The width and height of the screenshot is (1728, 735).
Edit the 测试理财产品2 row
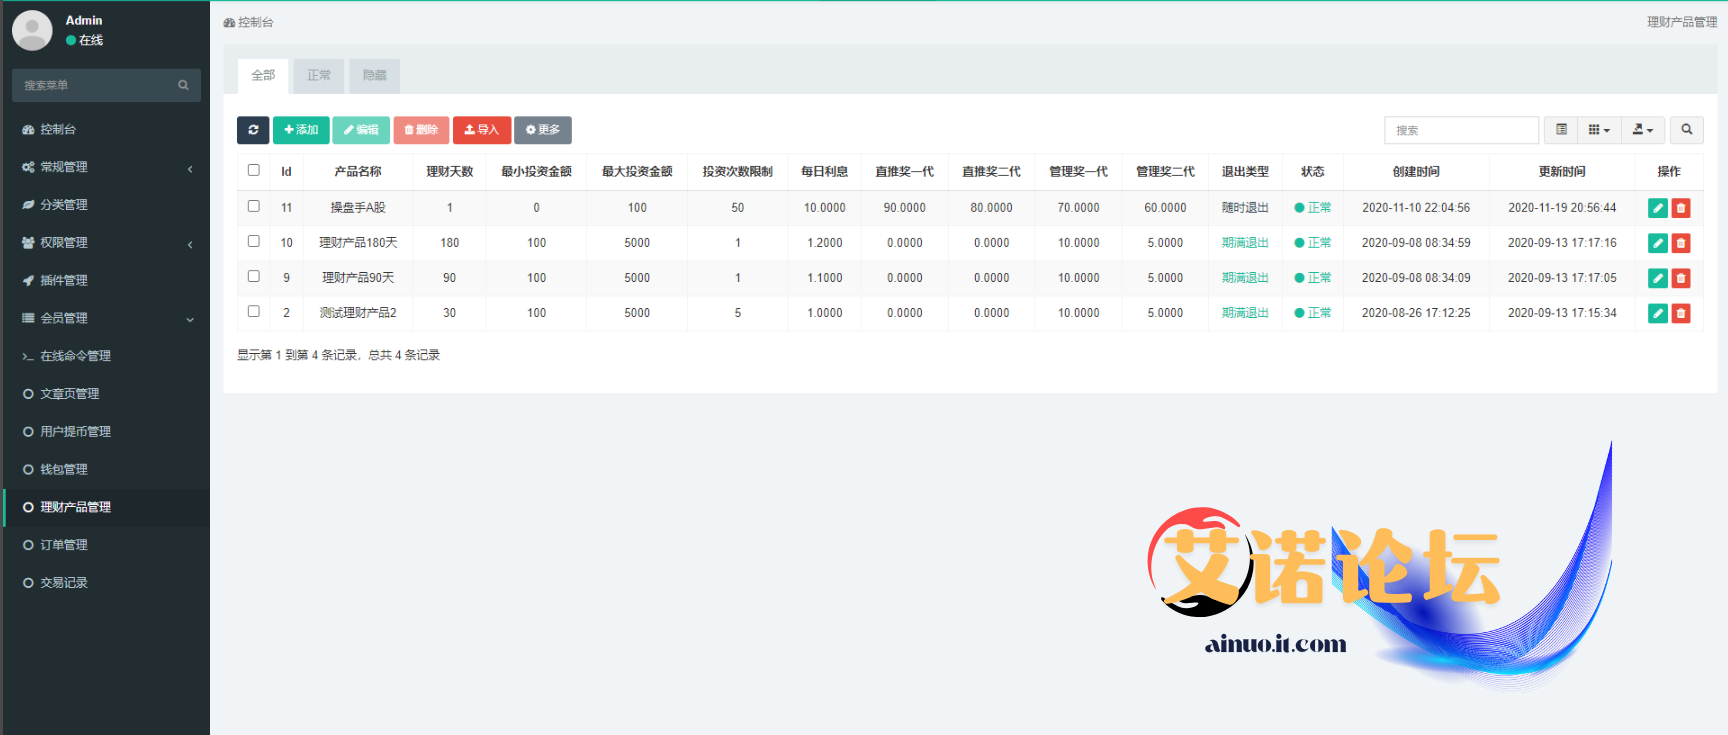tap(1657, 313)
